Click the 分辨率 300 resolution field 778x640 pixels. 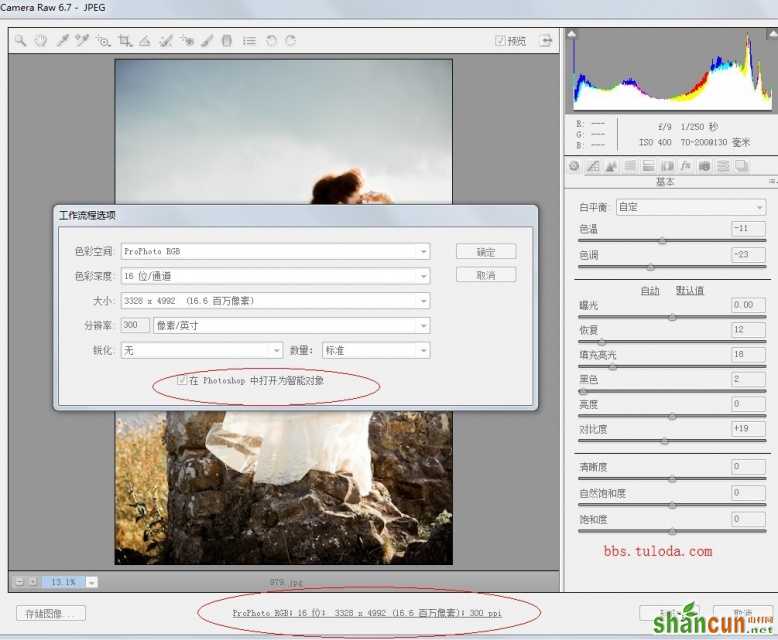pyautogui.click(x=134, y=325)
